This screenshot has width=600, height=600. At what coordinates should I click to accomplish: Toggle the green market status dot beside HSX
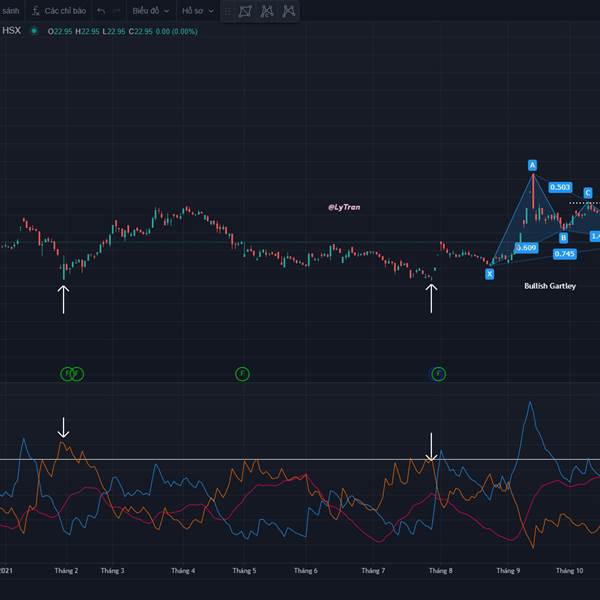point(33,31)
